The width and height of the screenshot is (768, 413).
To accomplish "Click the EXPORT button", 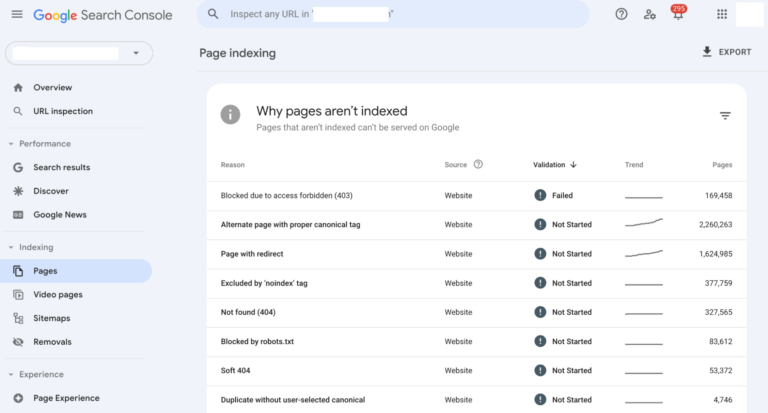I will click(726, 52).
